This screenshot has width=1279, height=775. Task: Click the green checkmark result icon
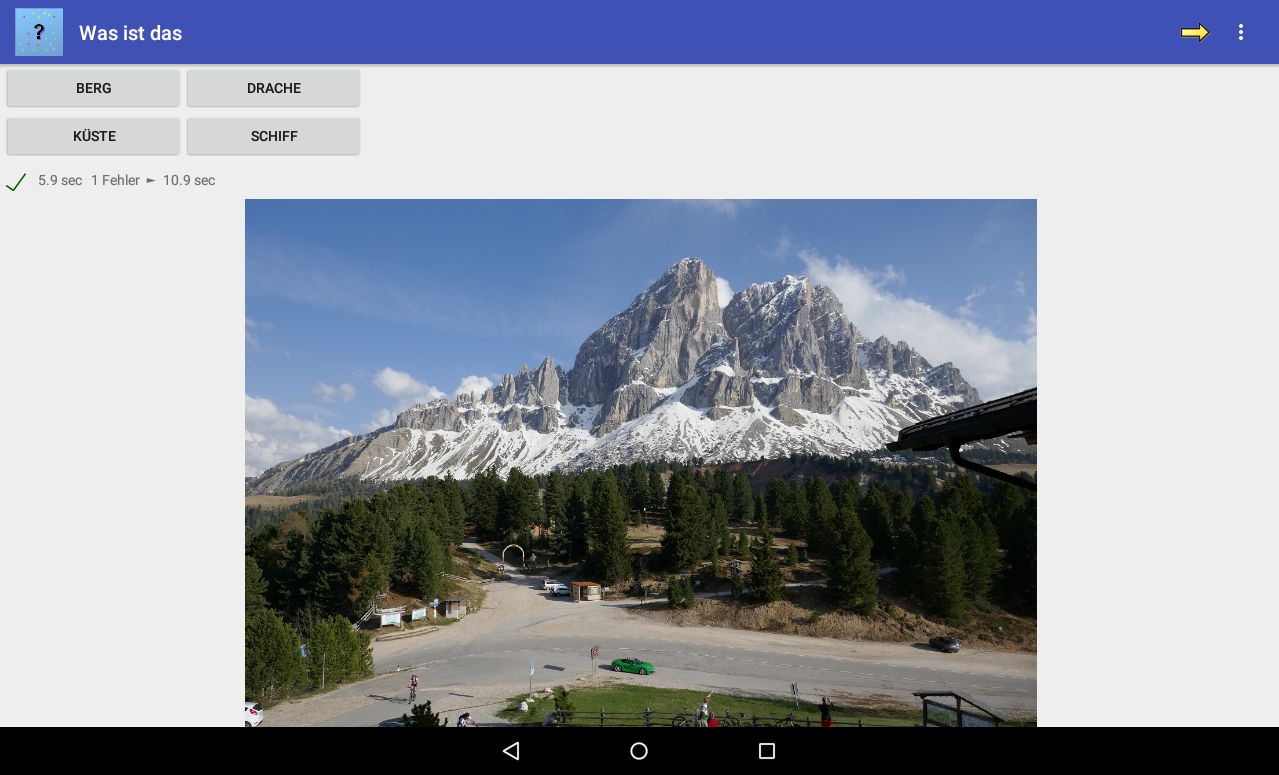tap(16, 182)
